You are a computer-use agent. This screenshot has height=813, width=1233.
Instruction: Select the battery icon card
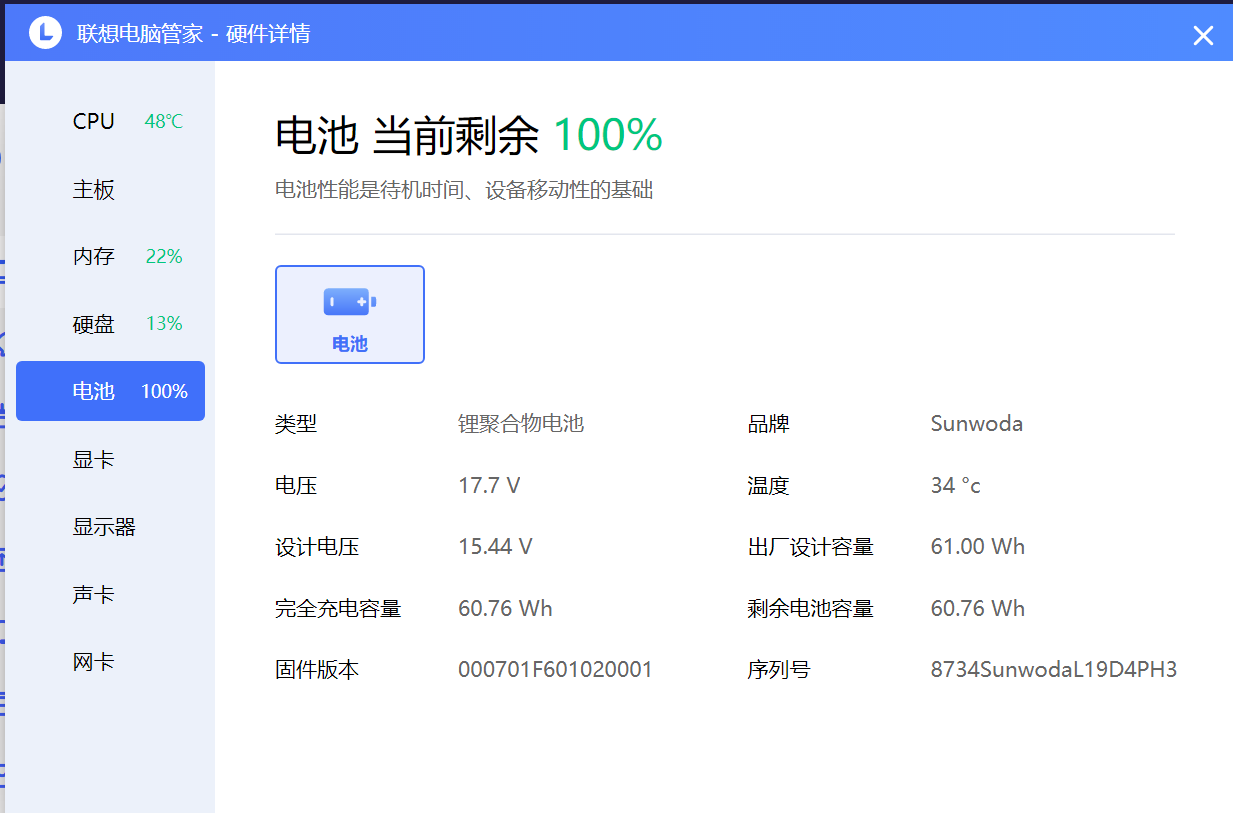tap(350, 314)
